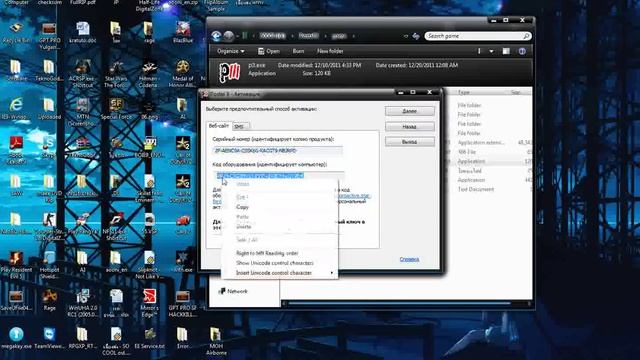Open the Uploaded folder on desktop
This screenshot has height=360, width=640.
click(49, 109)
